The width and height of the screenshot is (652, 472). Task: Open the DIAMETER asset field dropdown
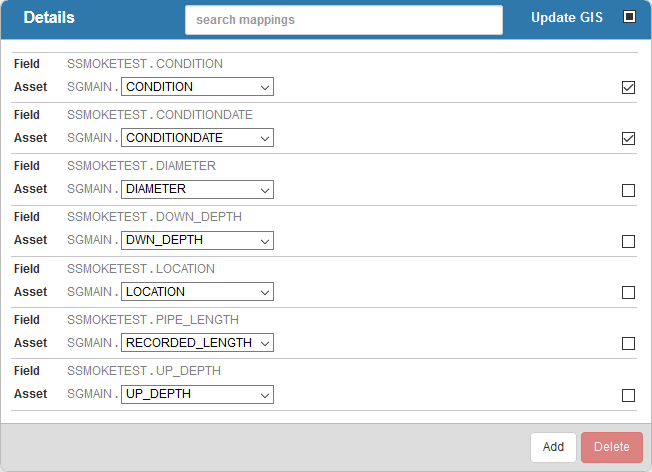[197, 189]
